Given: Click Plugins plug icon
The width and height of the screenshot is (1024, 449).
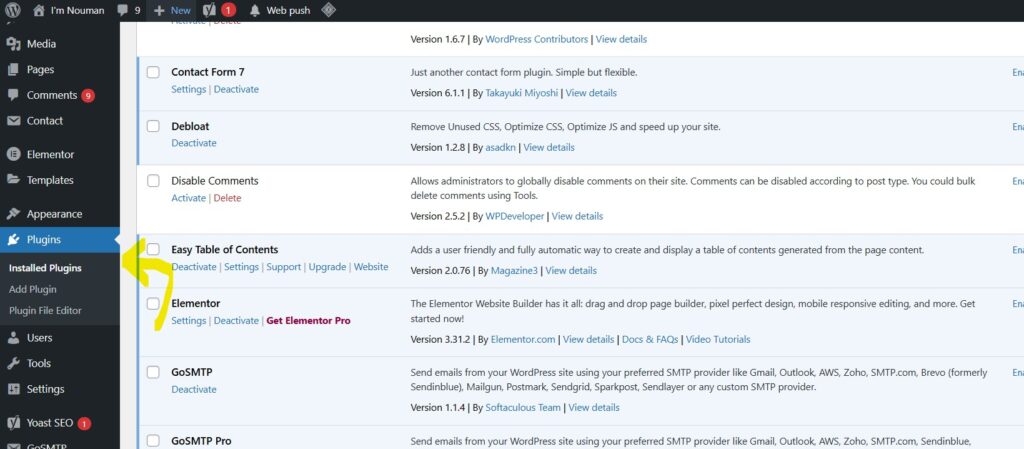Looking at the screenshot, I should coord(13,240).
